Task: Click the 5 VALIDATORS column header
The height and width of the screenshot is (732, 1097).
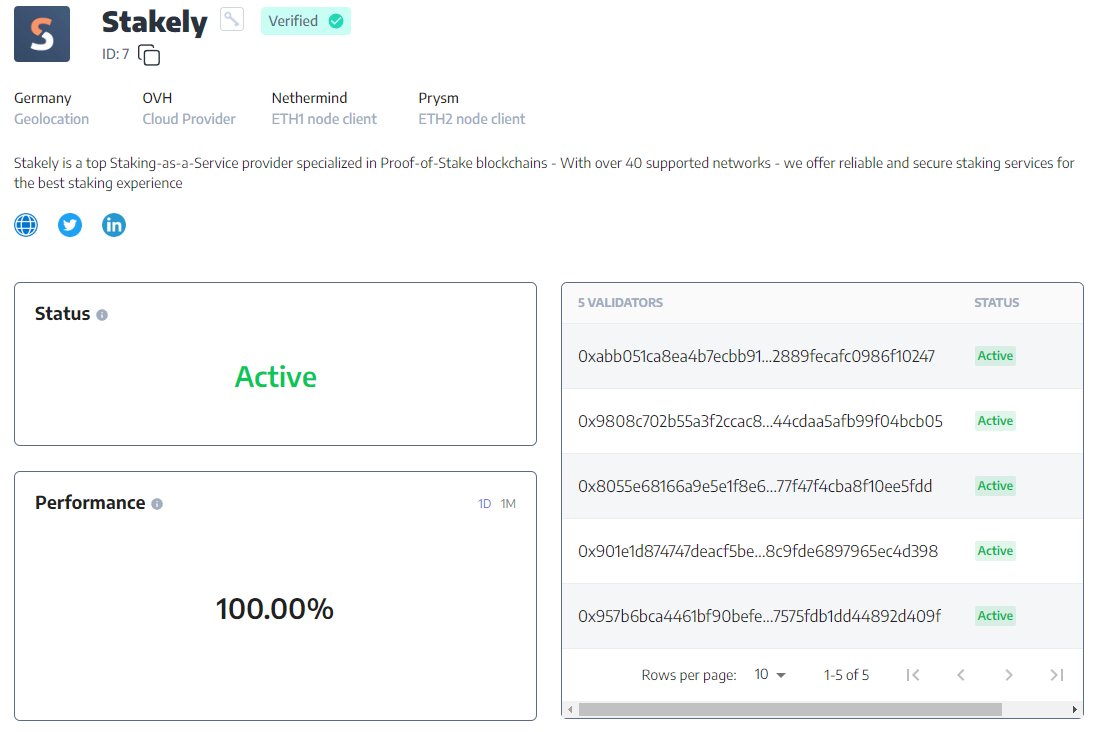Action: (x=620, y=303)
